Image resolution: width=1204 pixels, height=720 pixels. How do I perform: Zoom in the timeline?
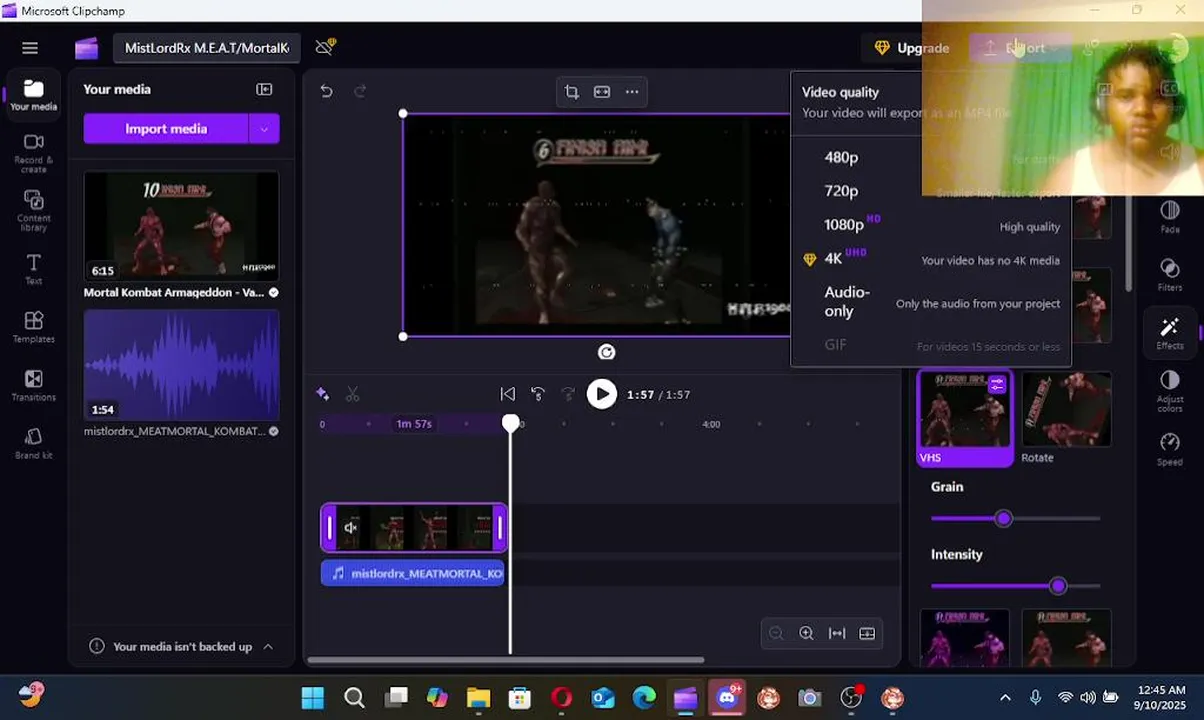click(x=806, y=633)
